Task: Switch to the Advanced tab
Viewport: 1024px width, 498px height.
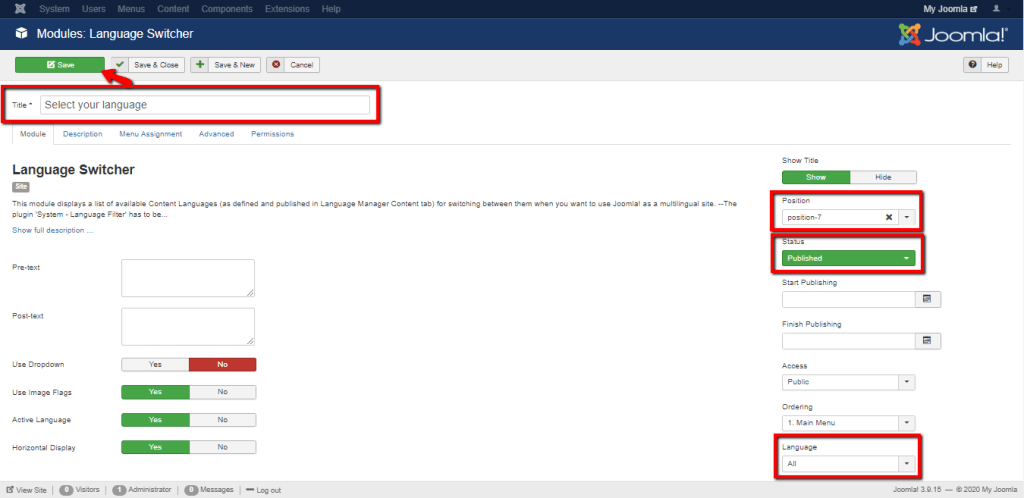Action: click(216, 134)
